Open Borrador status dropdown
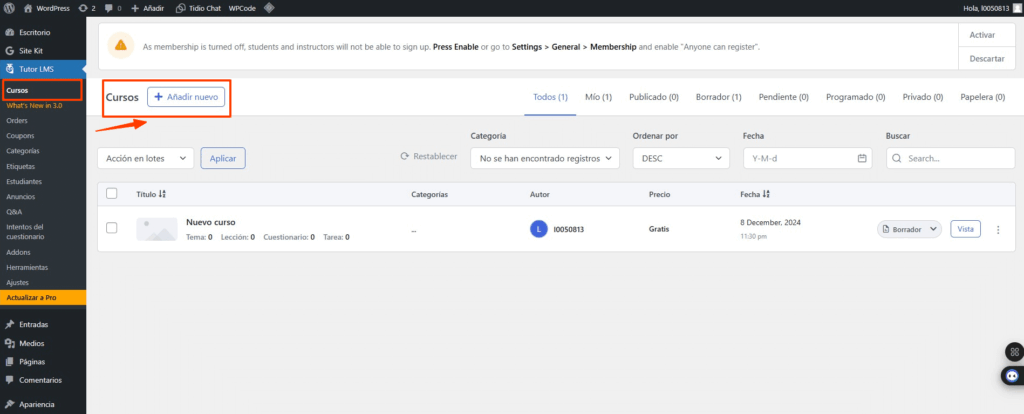1024x414 pixels. click(x=909, y=229)
